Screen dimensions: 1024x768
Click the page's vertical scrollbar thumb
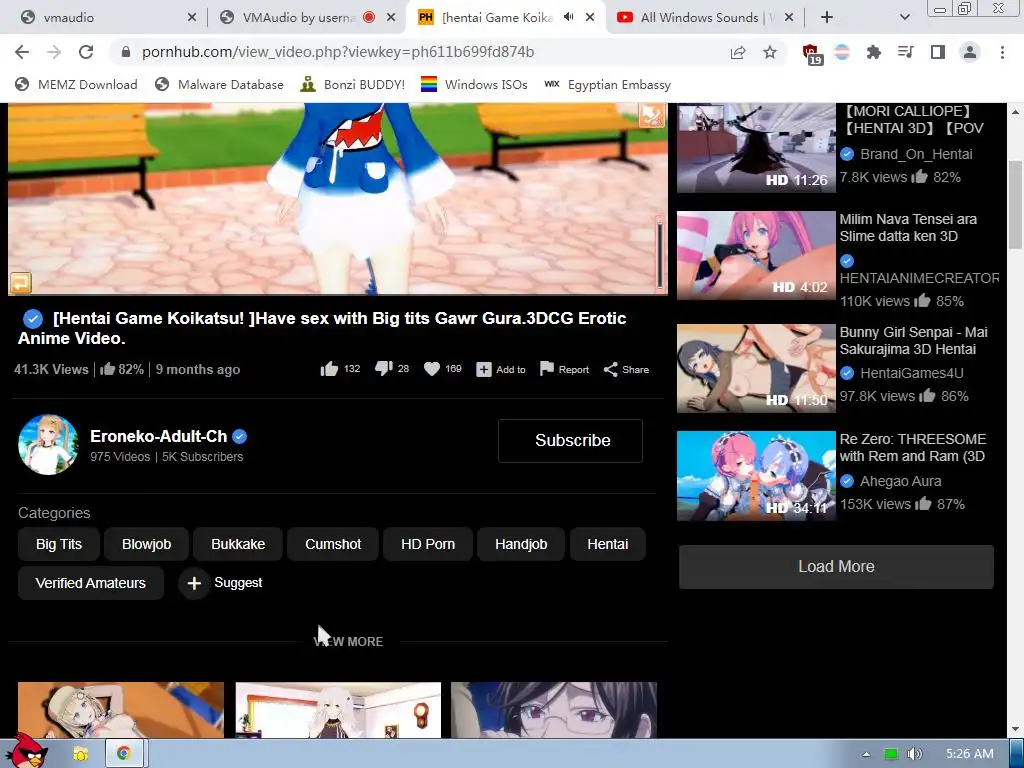(1015, 204)
